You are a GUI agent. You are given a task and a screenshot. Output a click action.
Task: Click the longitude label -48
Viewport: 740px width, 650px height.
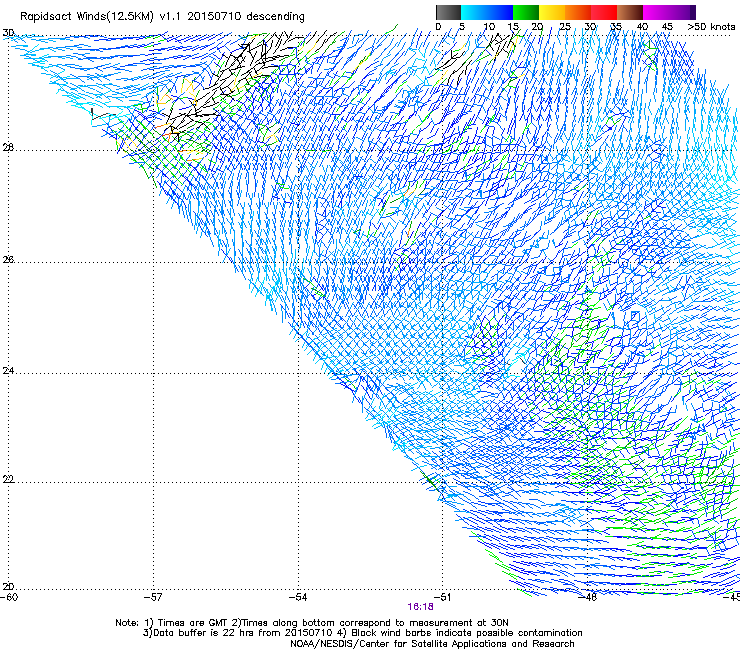pos(588,597)
